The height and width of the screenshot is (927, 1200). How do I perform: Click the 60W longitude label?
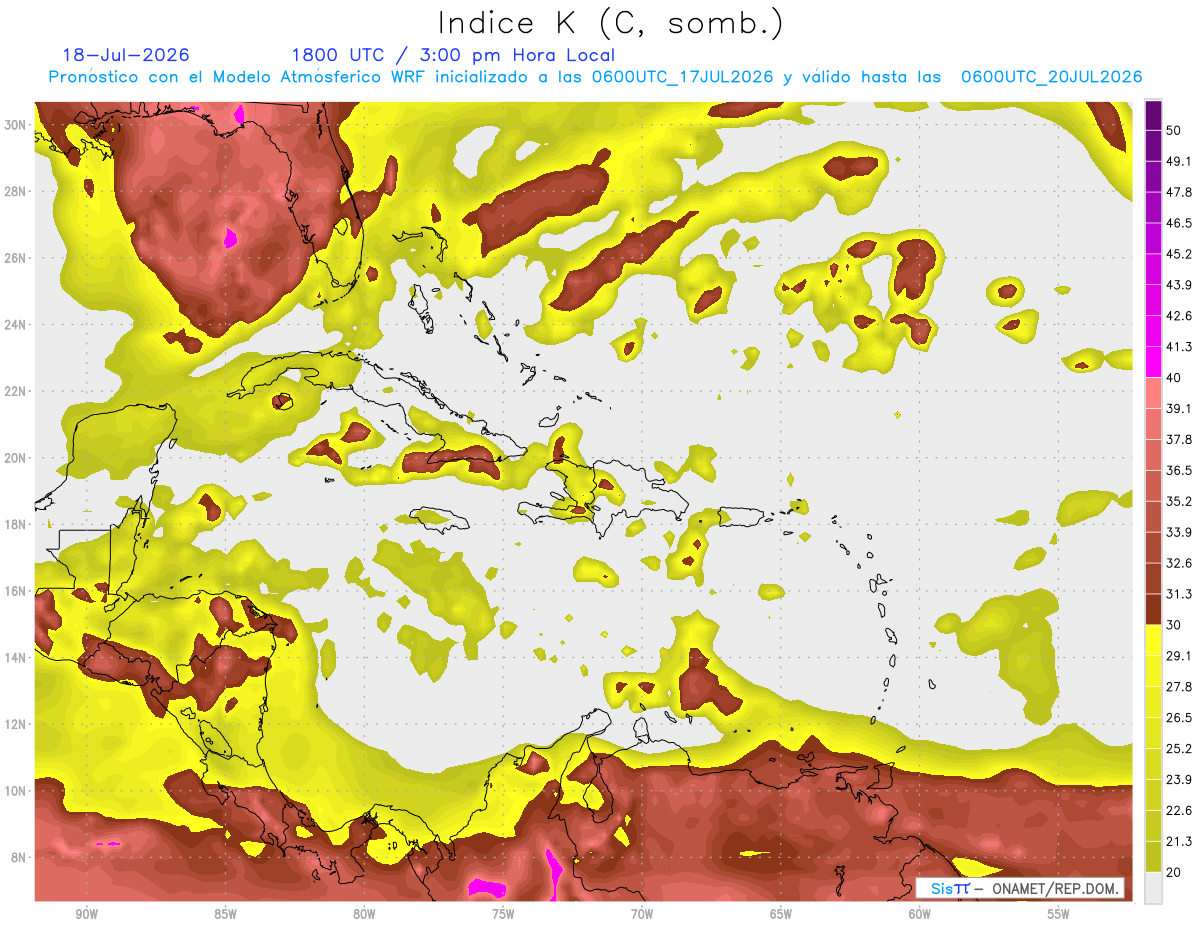click(920, 914)
